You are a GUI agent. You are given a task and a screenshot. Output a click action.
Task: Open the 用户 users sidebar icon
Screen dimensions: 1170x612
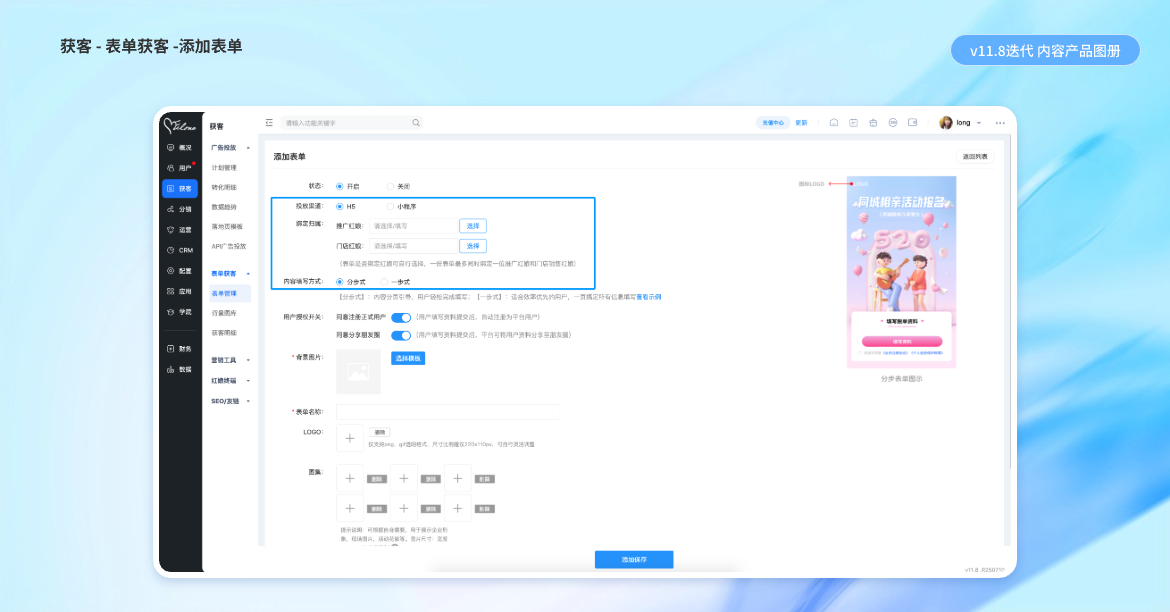(171, 168)
